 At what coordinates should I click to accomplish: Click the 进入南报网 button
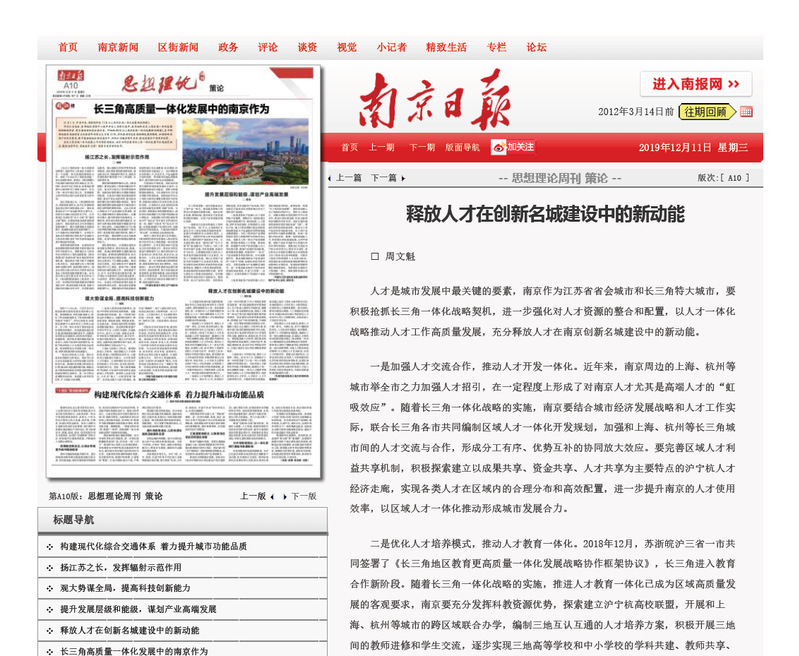[695, 84]
